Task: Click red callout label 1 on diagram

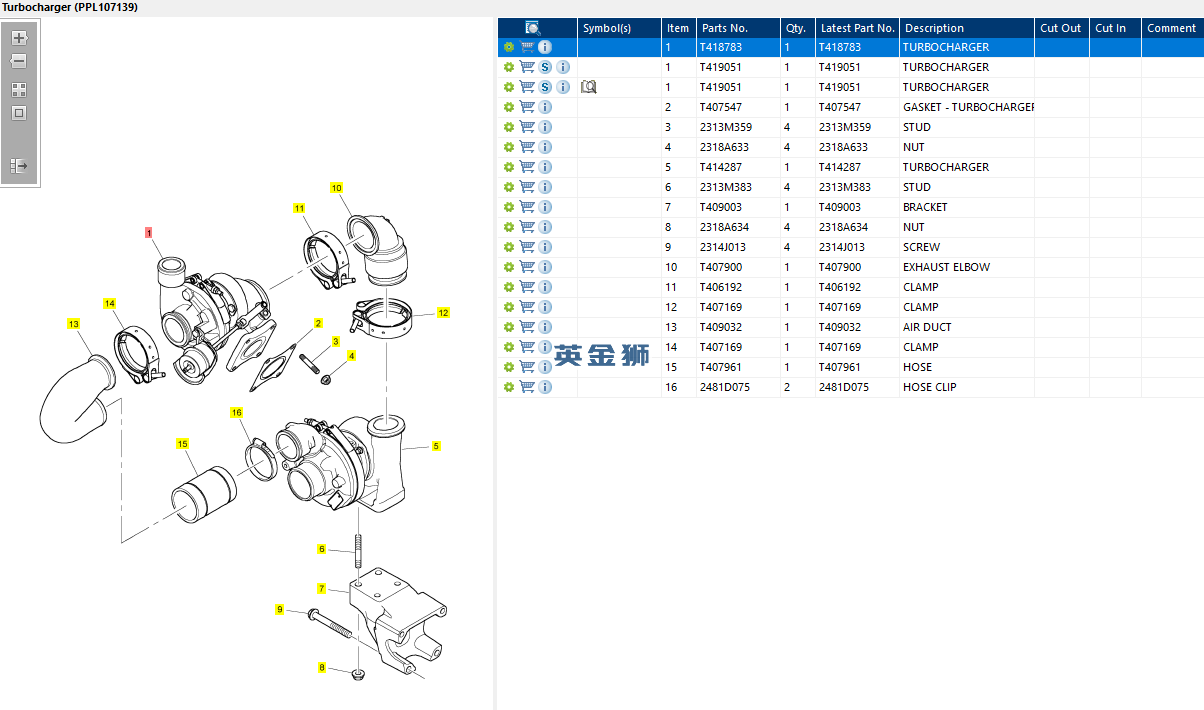Action: coord(149,232)
